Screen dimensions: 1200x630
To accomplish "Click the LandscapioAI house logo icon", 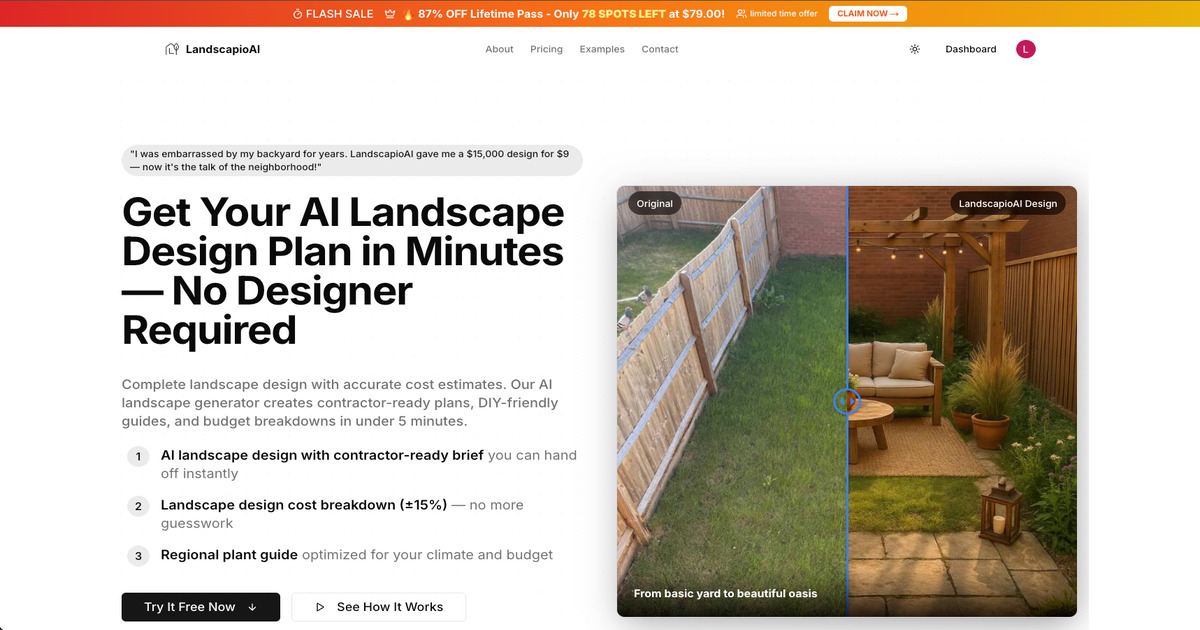I will [x=172, y=49].
